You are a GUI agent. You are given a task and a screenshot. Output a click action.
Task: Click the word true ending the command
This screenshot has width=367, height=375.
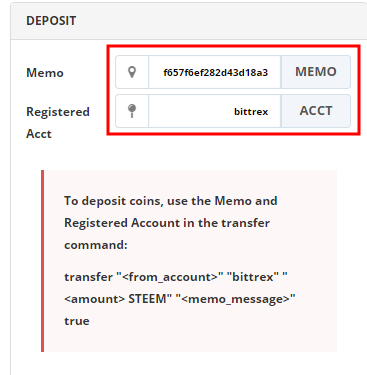click(77, 321)
